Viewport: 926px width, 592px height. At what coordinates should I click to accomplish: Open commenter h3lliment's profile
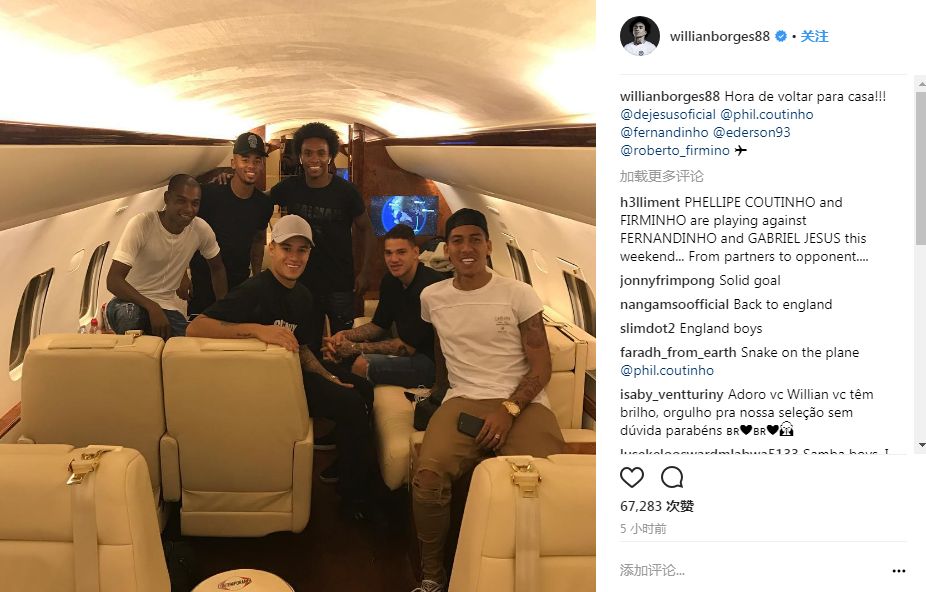click(650, 203)
